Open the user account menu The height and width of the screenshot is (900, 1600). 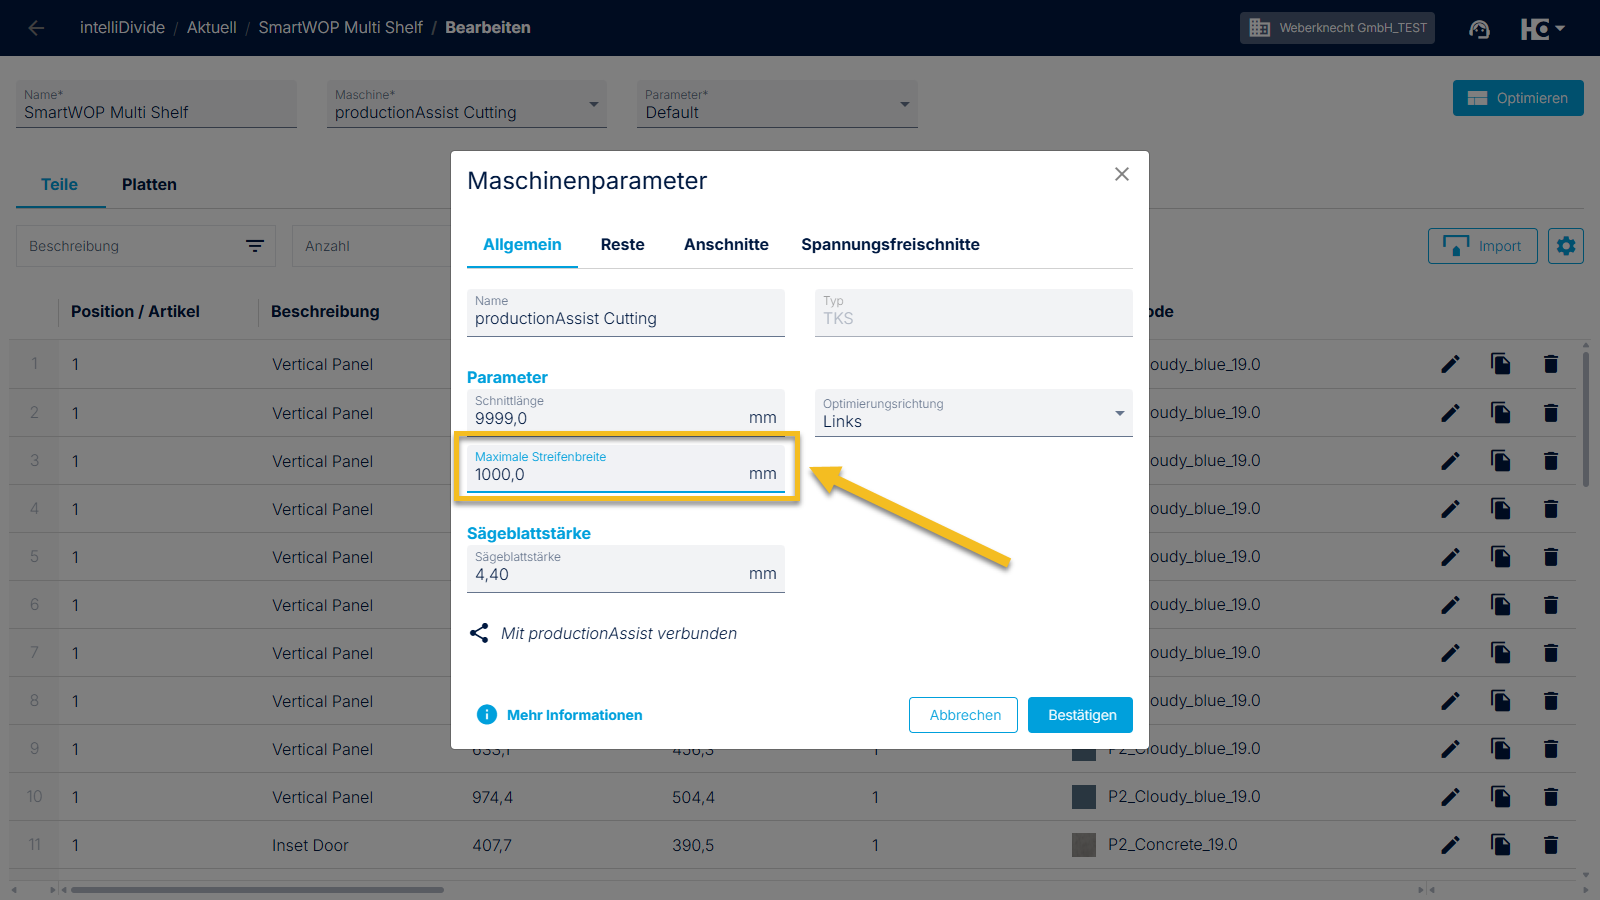1542,29
